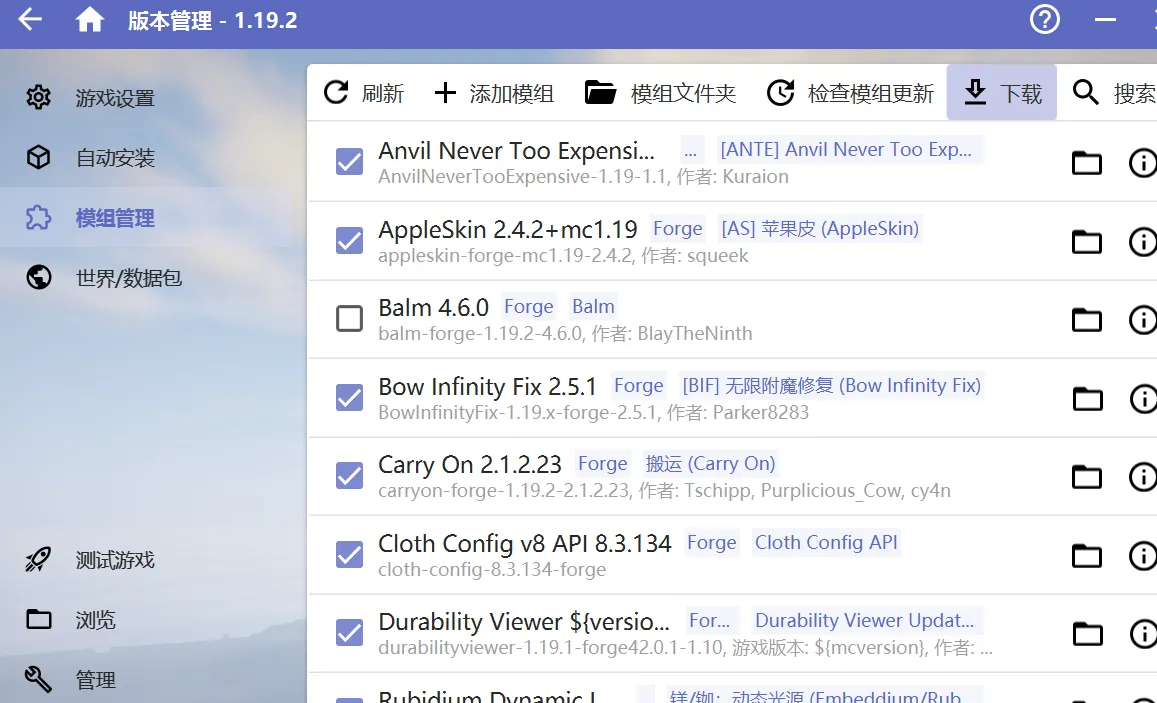Image resolution: width=1157 pixels, height=703 pixels.
Task: Click the 版本管理 - 1.19.2 title
Action: point(213,21)
